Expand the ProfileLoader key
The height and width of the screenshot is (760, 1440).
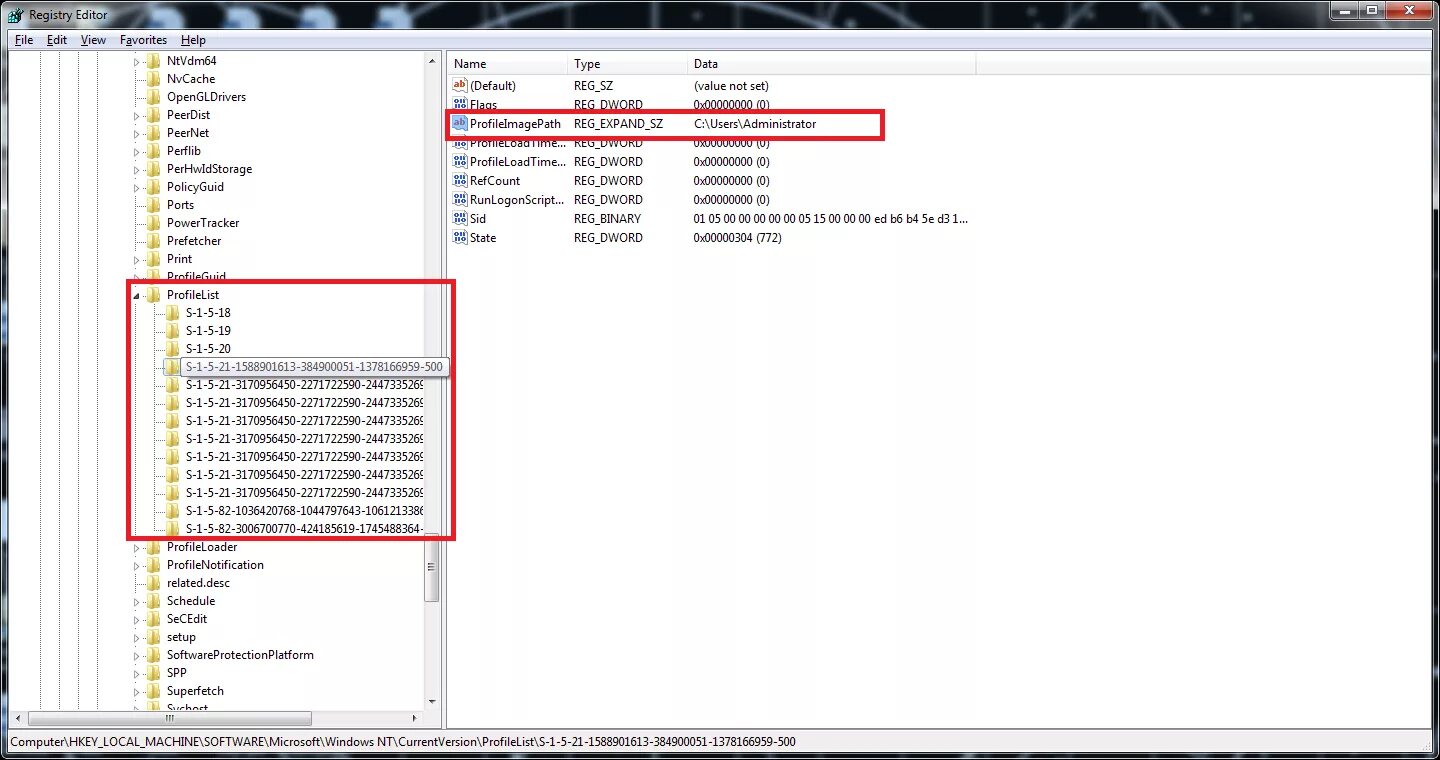137,547
